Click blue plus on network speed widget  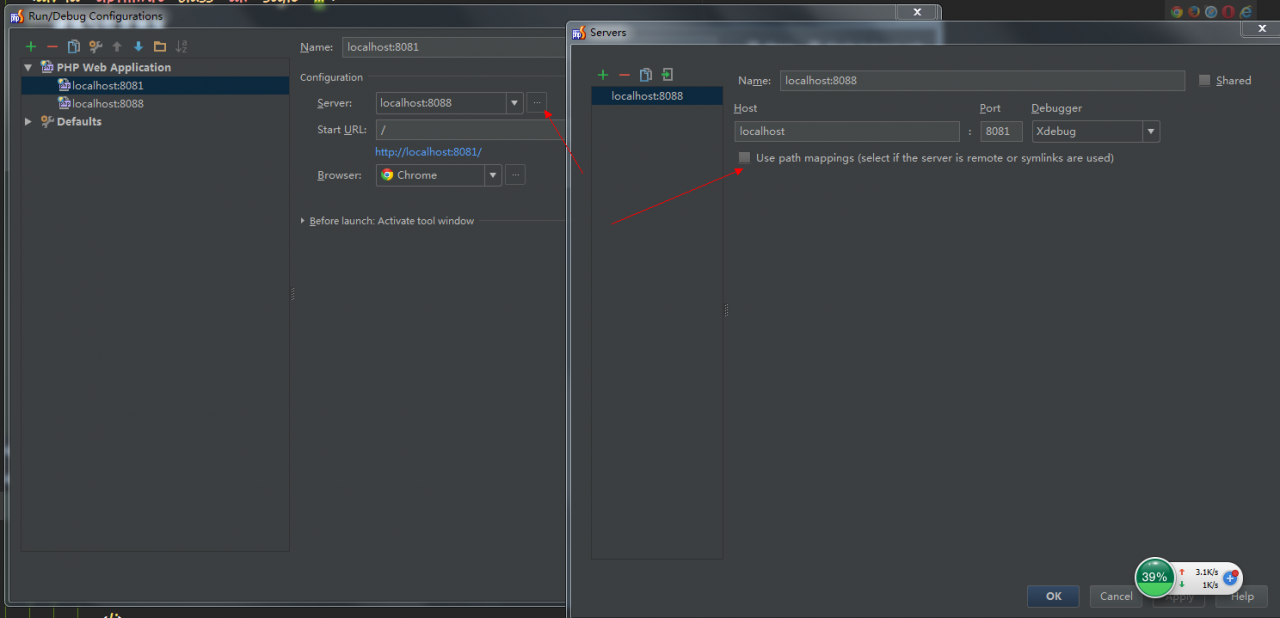click(1230, 578)
